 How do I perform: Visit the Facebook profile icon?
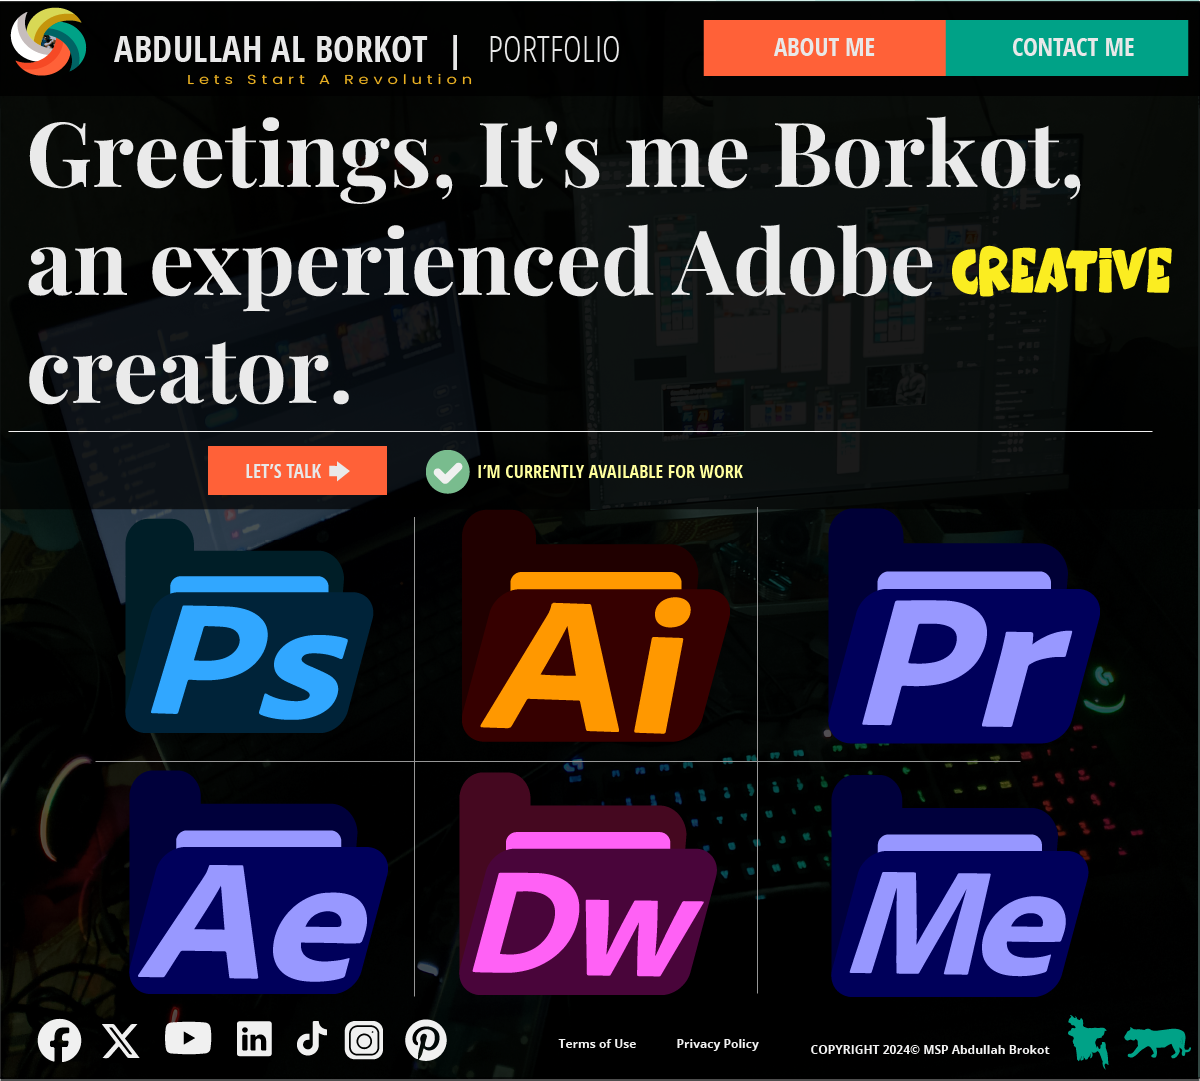click(x=59, y=1041)
